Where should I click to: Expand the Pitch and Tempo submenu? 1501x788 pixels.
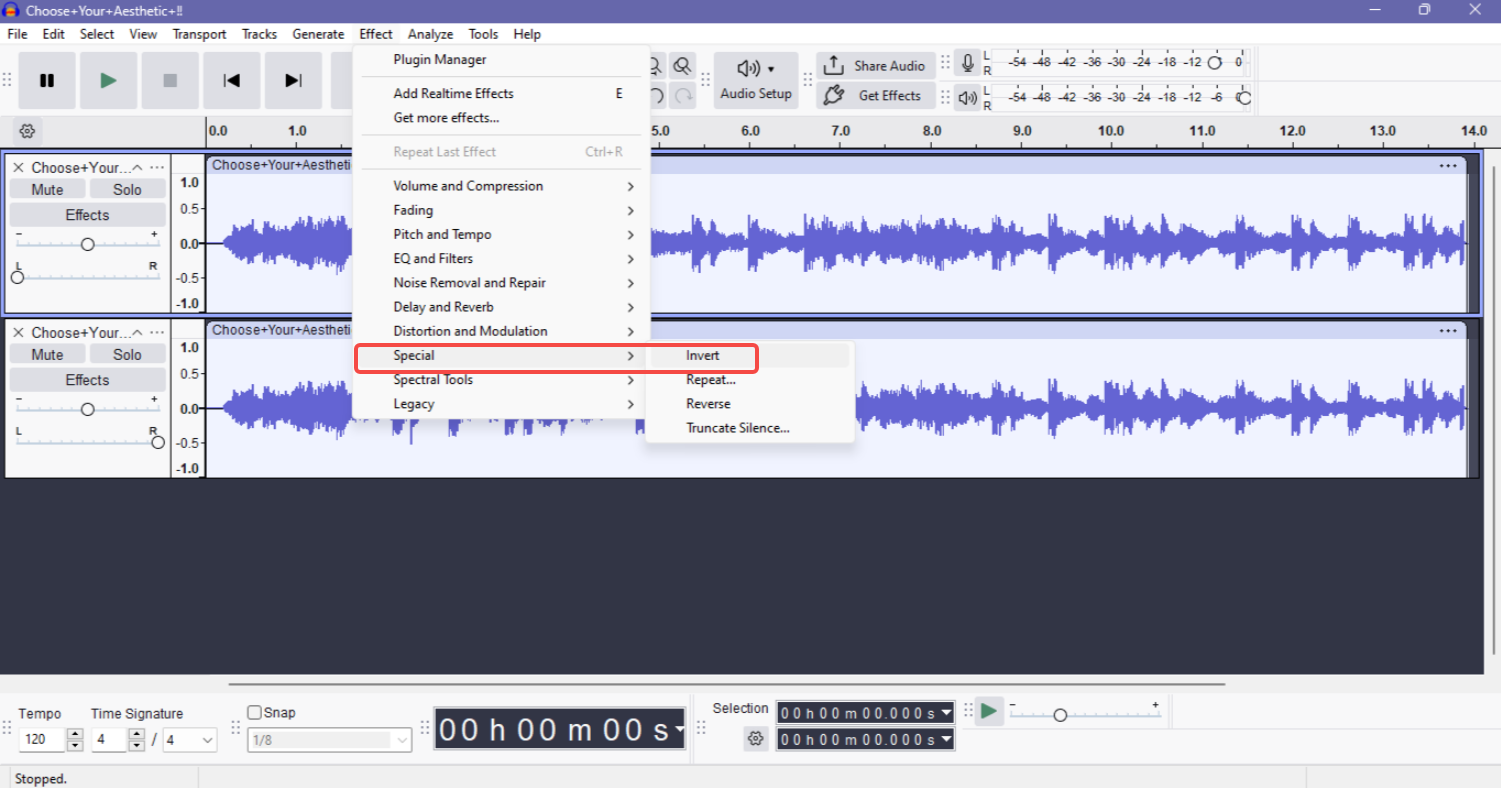[502, 234]
